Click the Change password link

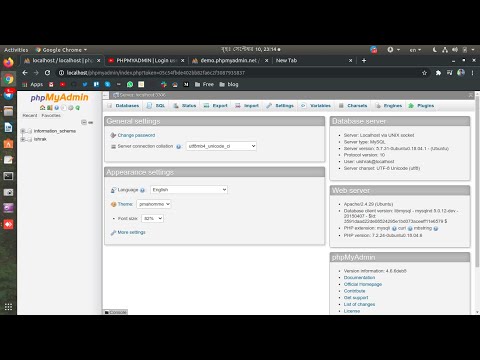pos(136,135)
